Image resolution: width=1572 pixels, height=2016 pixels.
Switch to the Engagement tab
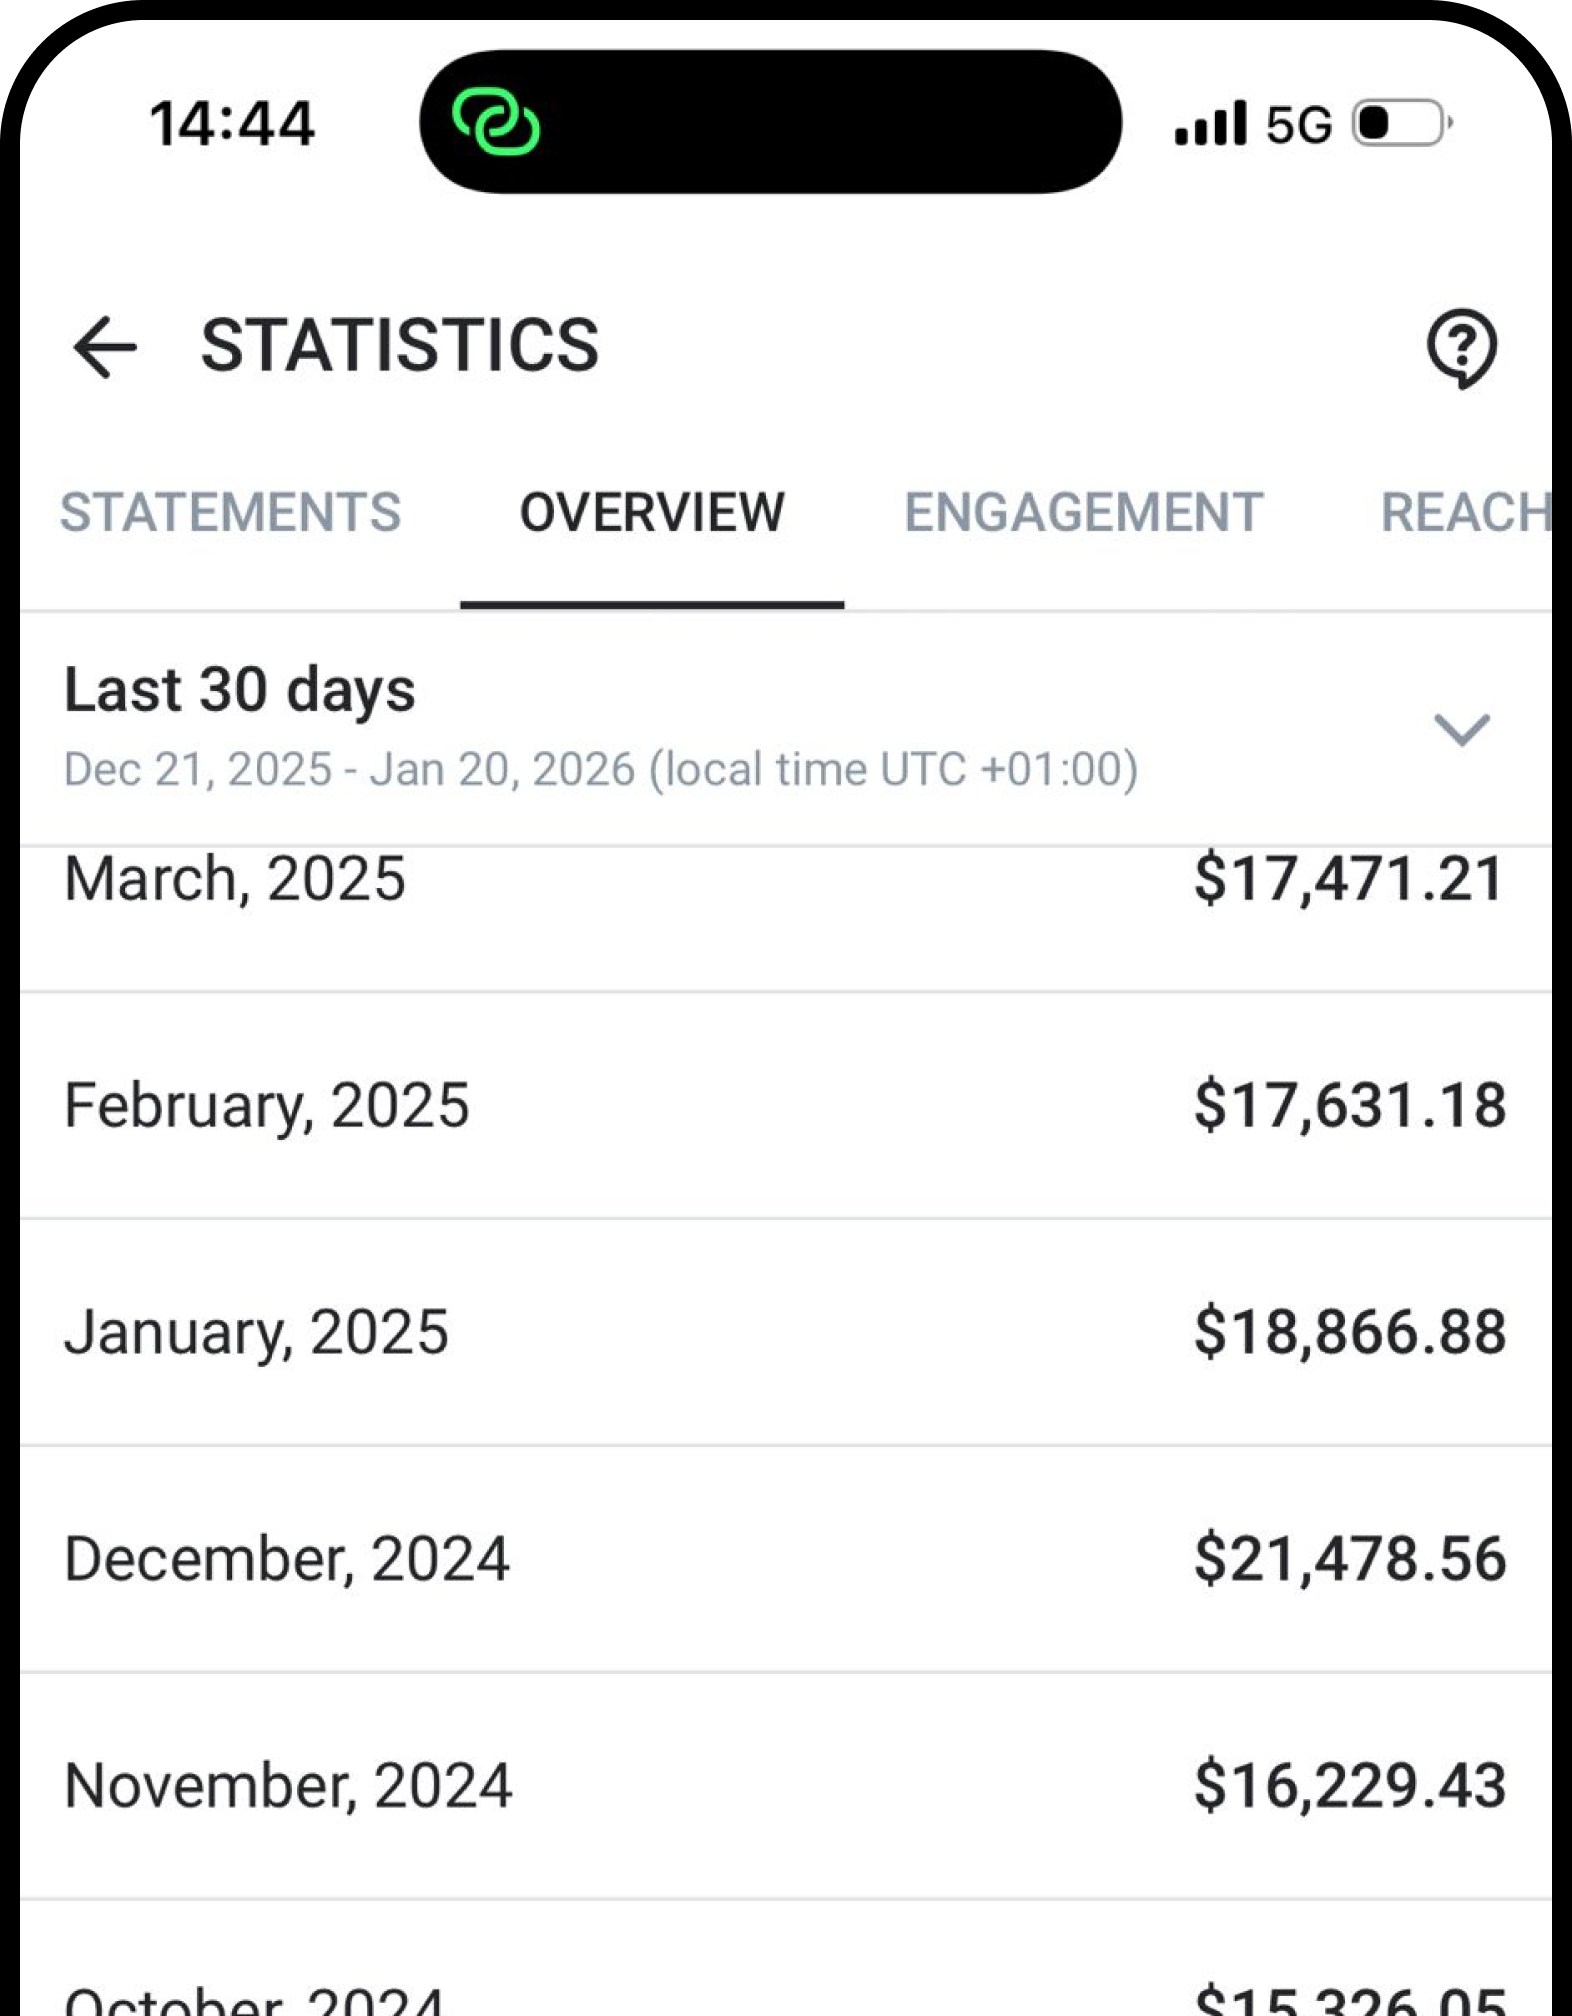[1083, 513]
